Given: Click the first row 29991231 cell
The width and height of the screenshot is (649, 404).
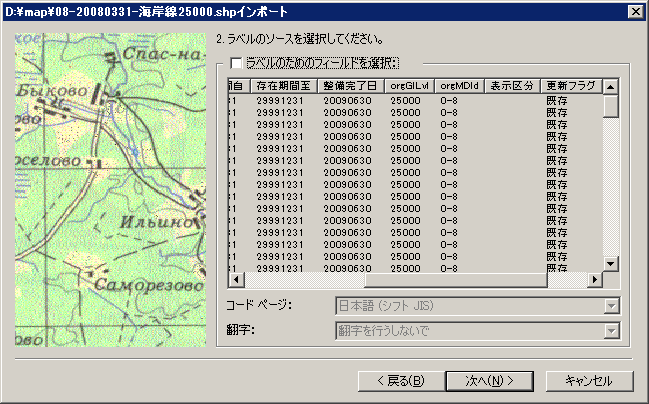Looking at the screenshot, I should (280, 101).
